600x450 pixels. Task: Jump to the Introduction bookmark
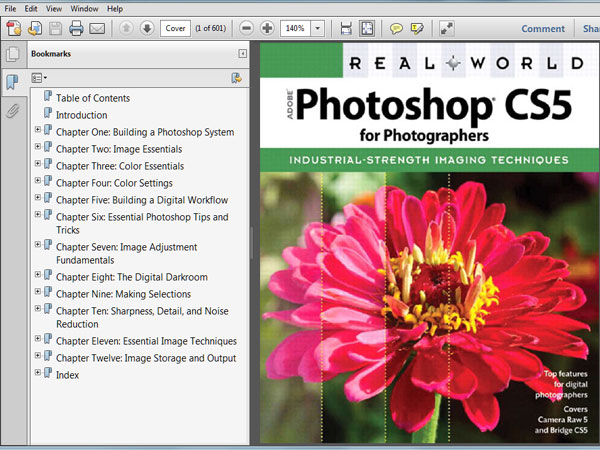pyautogui.click(x=82, y=115)
